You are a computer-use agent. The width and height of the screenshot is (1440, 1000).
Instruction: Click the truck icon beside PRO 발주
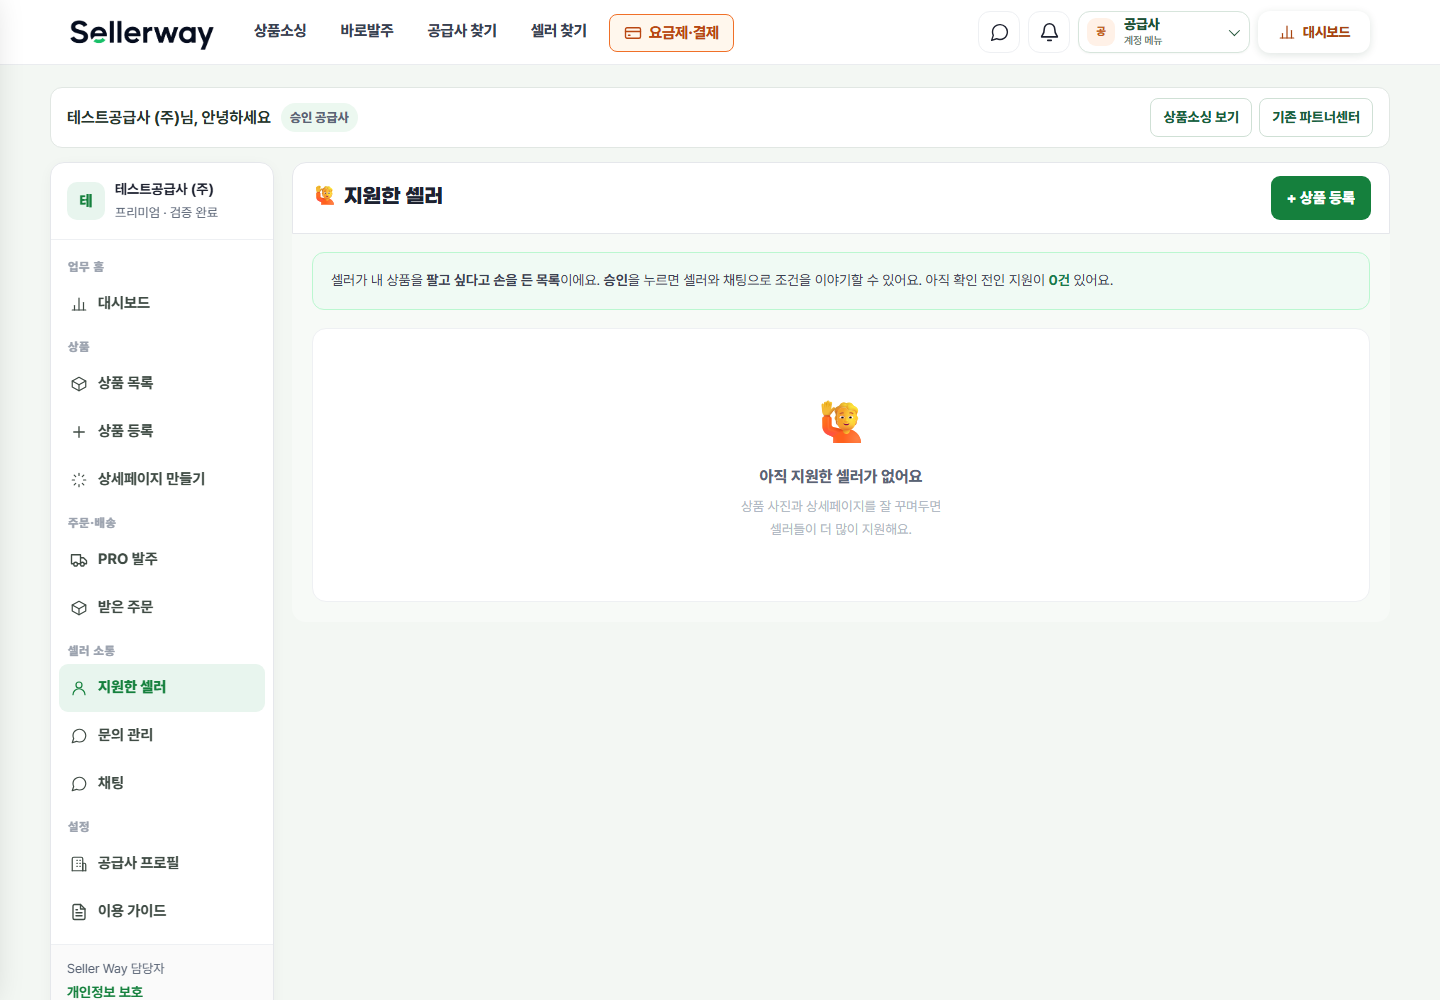79,560
